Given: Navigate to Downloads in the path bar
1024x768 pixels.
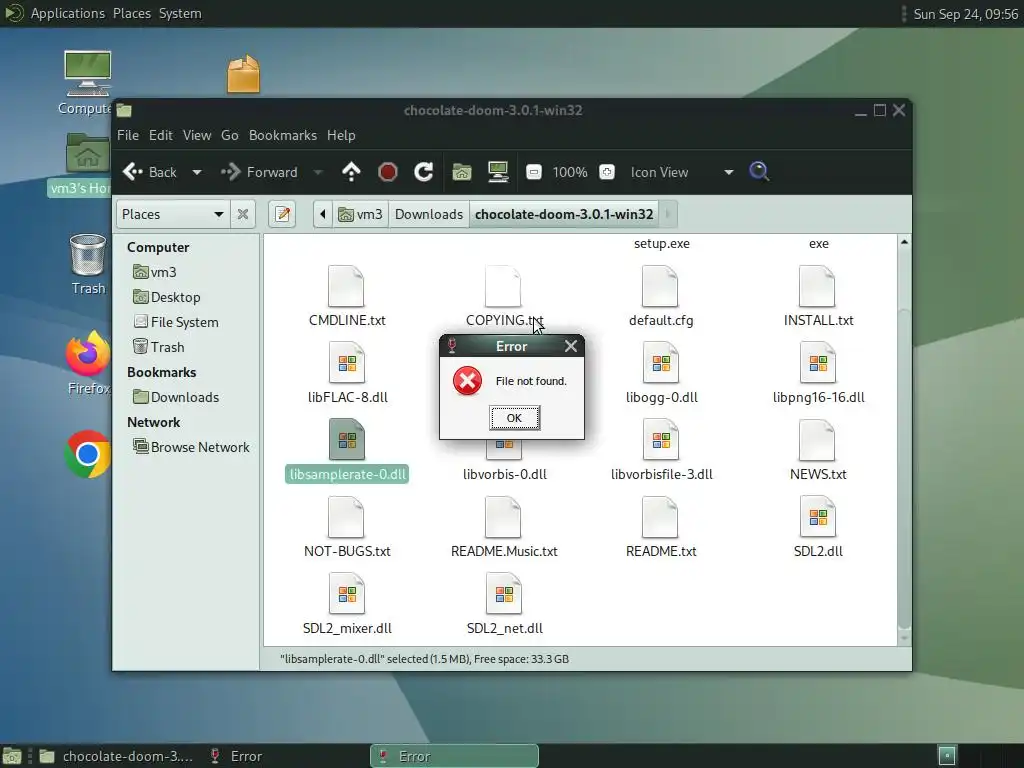Looking at the screenshot, I should 429,214.
